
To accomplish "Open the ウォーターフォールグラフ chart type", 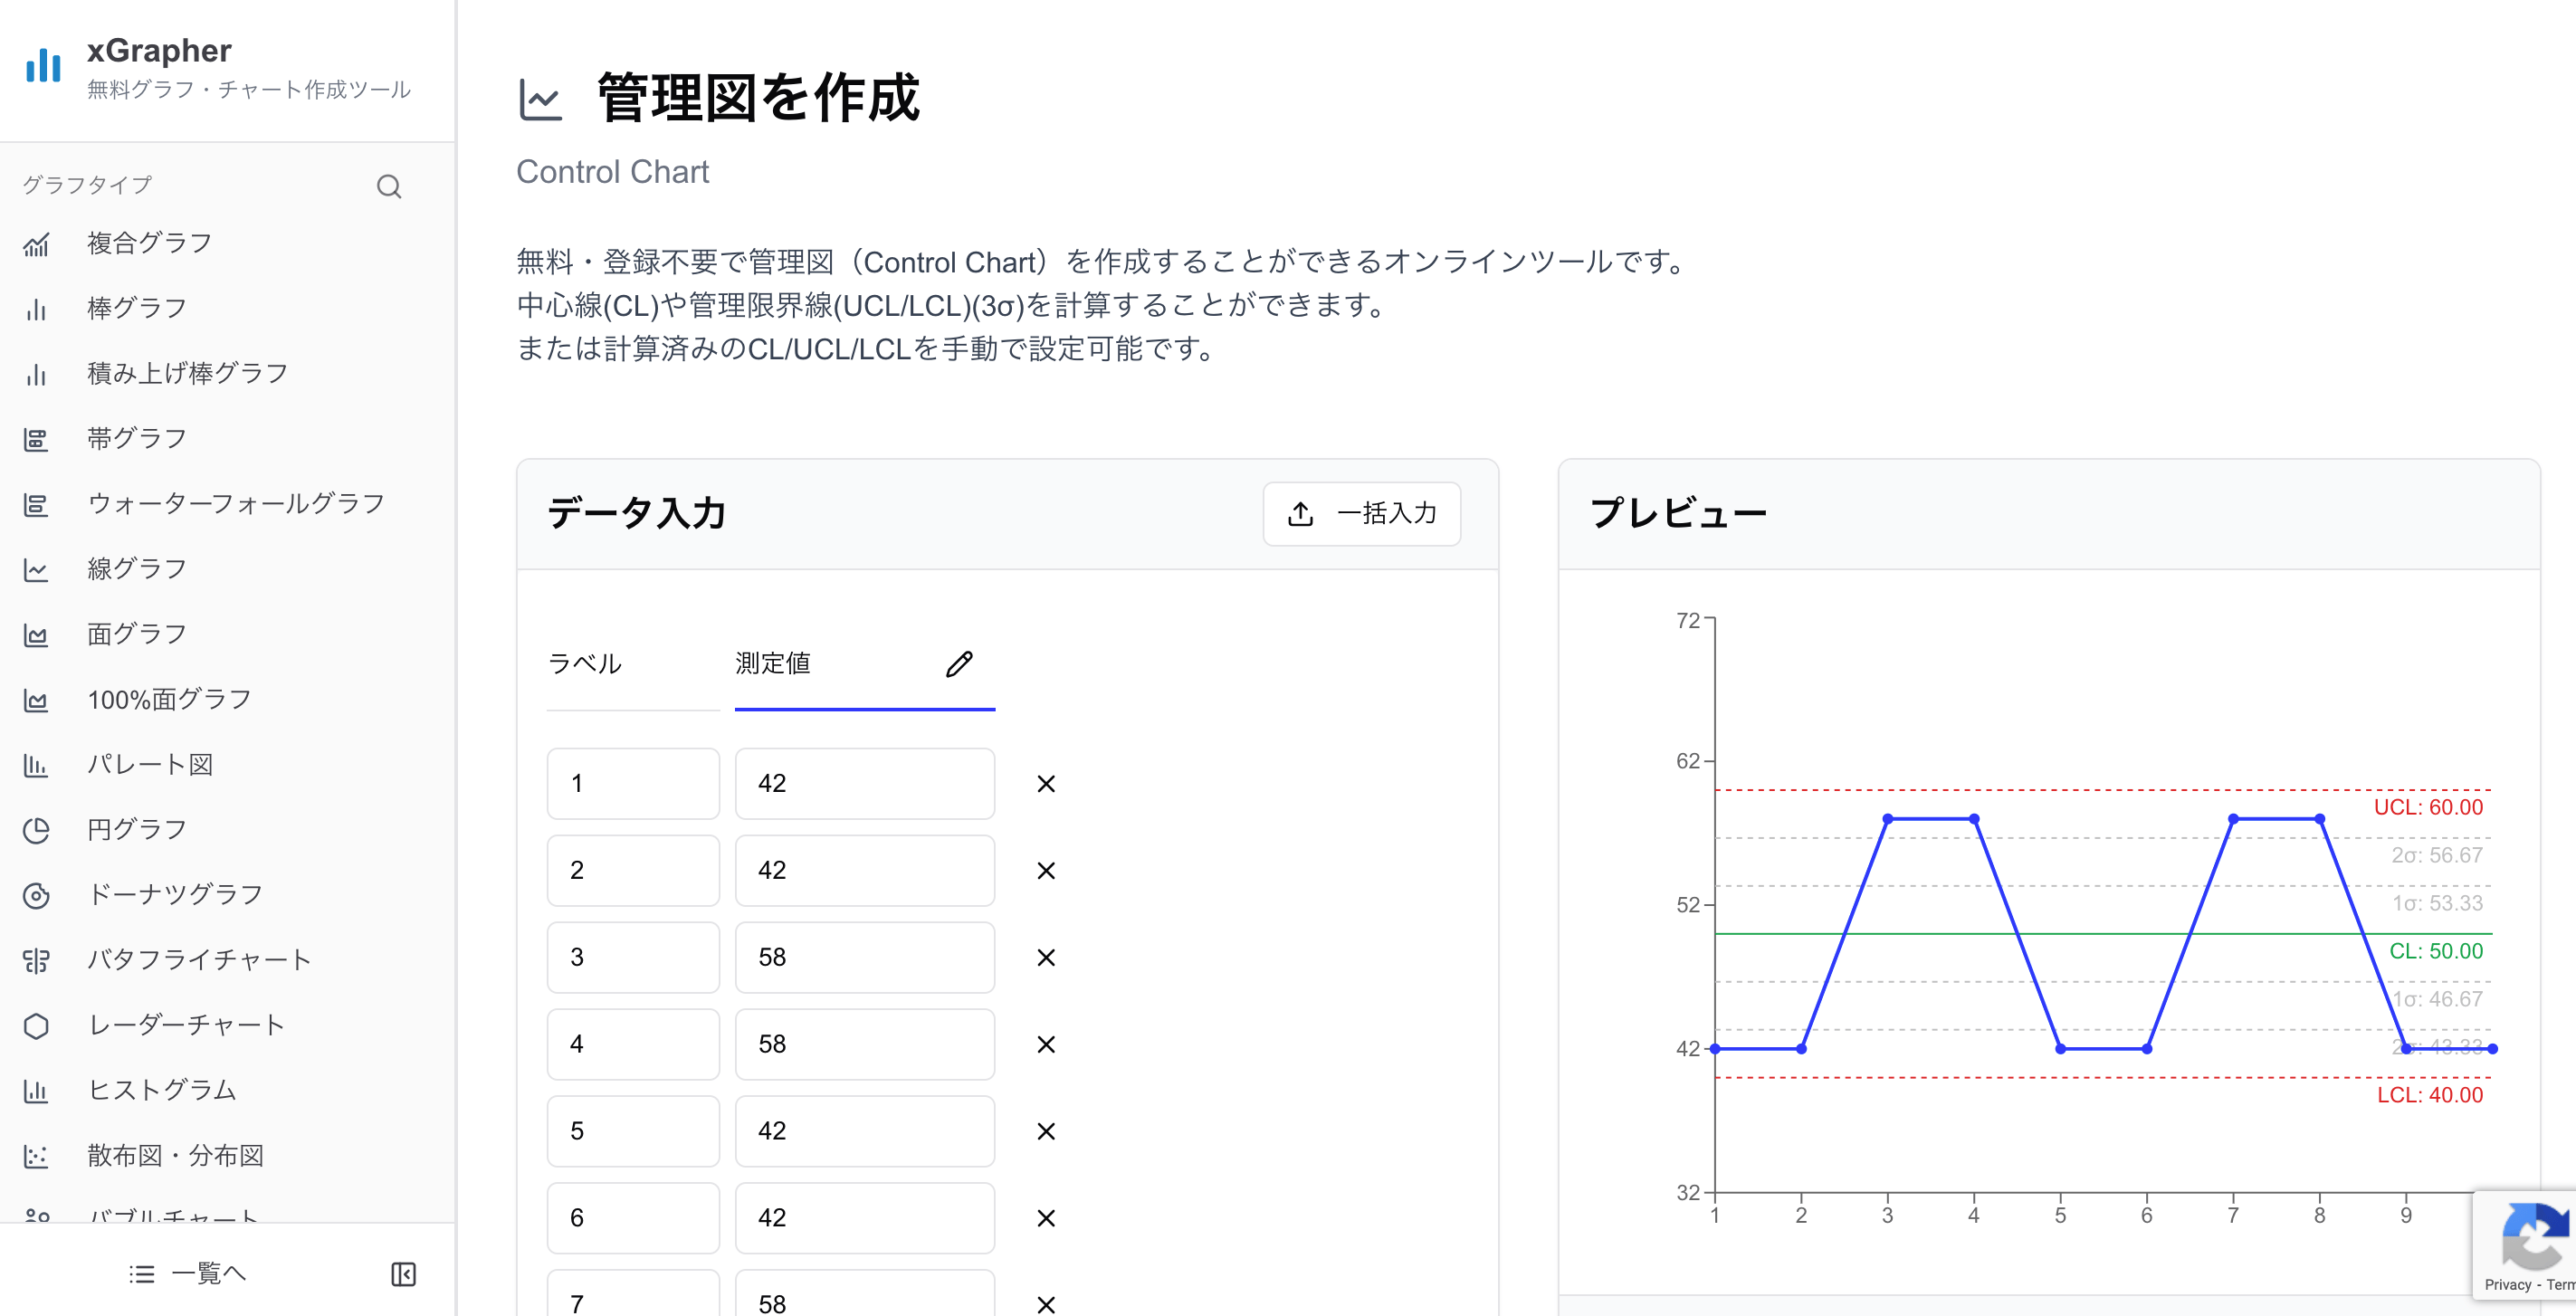I will 235,503.
